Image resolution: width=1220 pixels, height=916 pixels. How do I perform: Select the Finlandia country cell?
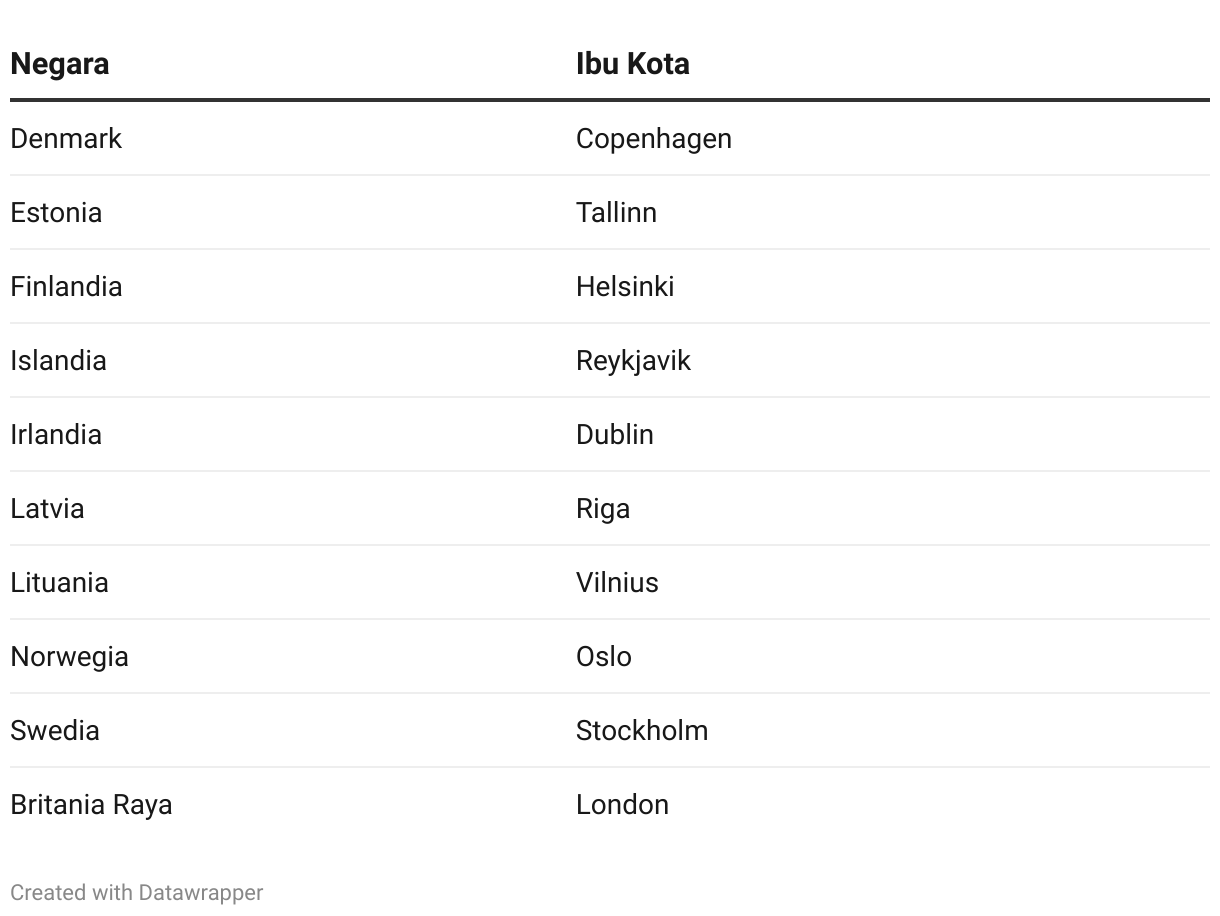coord(66,286)
